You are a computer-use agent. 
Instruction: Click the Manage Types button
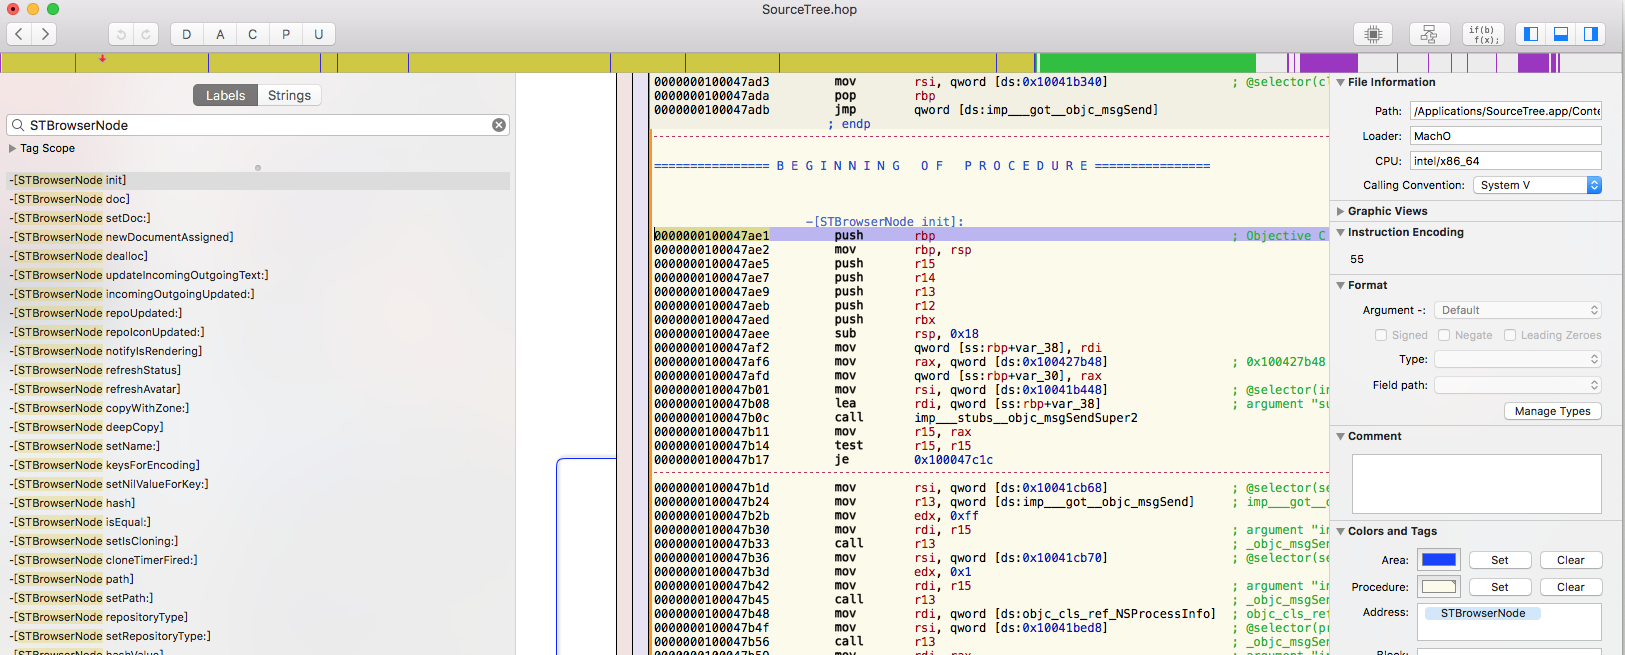pos(1552,411)
